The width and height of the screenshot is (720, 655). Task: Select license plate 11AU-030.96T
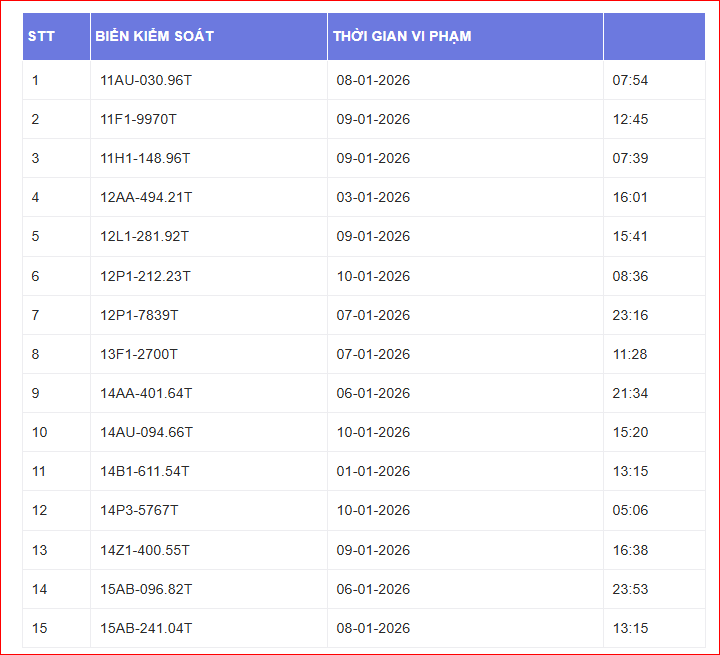(146, 80)
